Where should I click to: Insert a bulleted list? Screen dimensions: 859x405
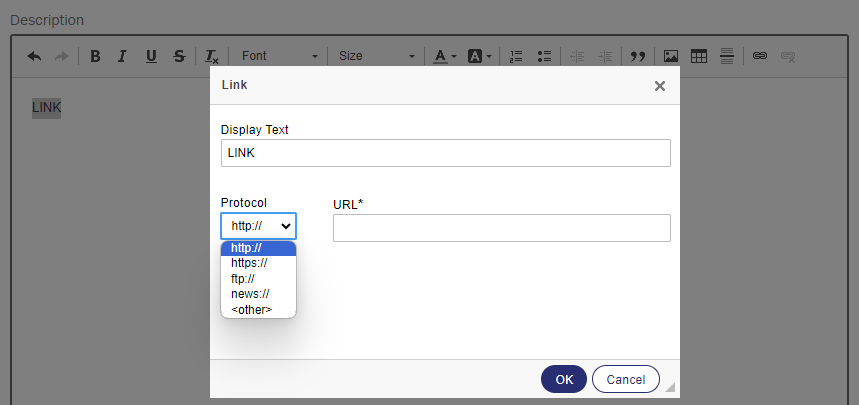(x=544, y=56)
